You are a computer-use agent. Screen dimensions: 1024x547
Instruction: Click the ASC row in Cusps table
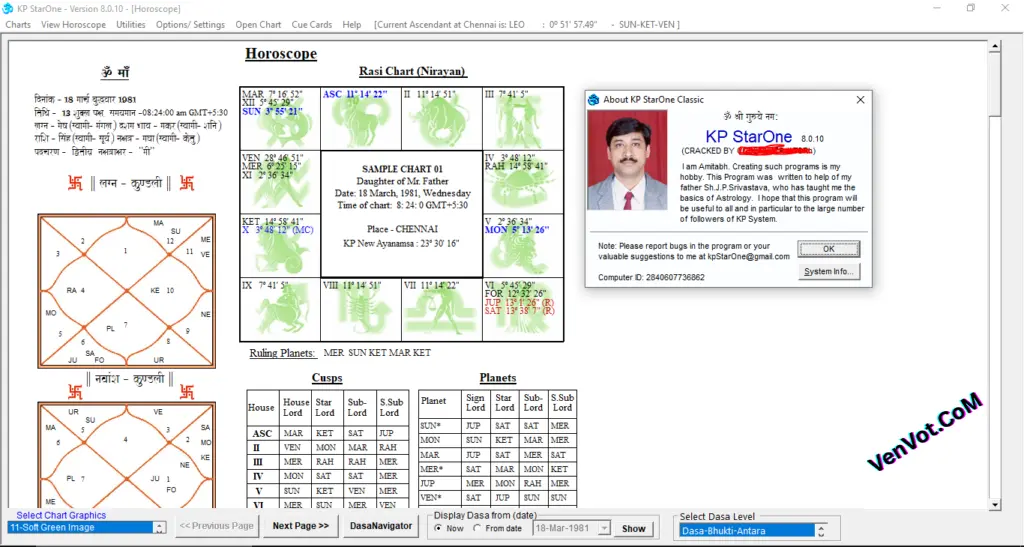[x=328, y=433]
